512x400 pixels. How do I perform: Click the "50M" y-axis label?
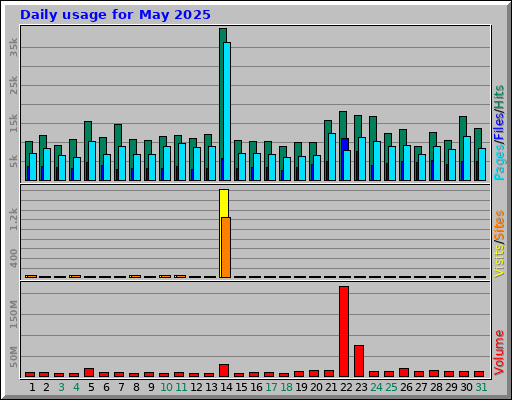coord(13,357)
